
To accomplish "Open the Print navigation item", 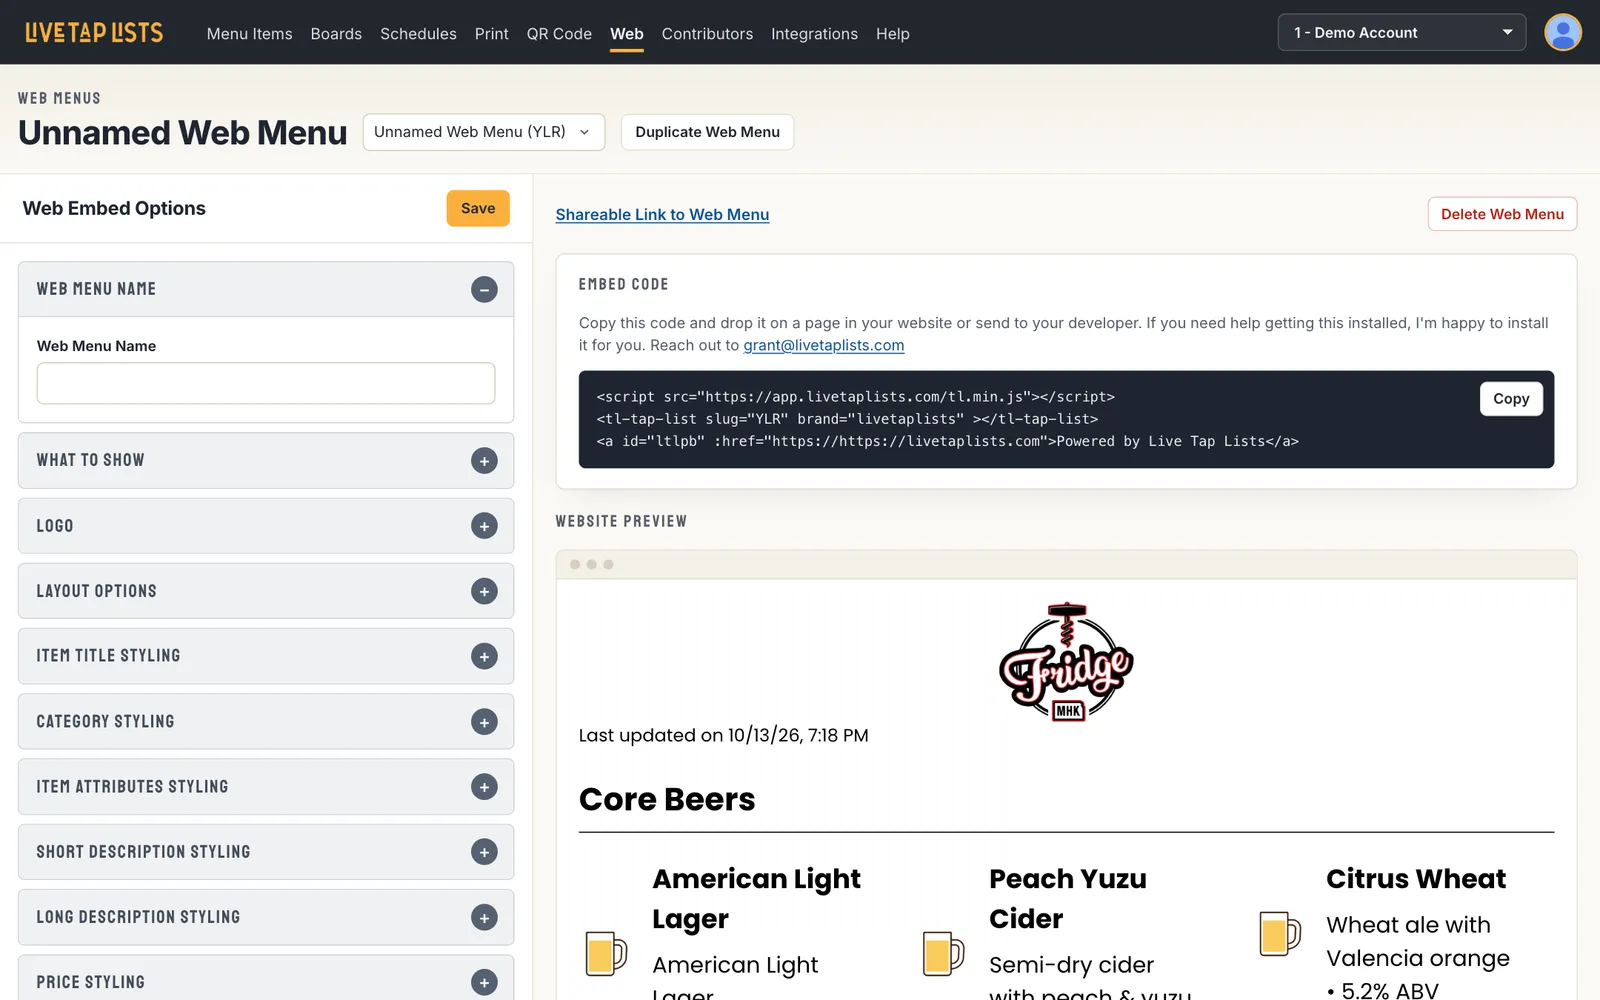I will 492,34.
